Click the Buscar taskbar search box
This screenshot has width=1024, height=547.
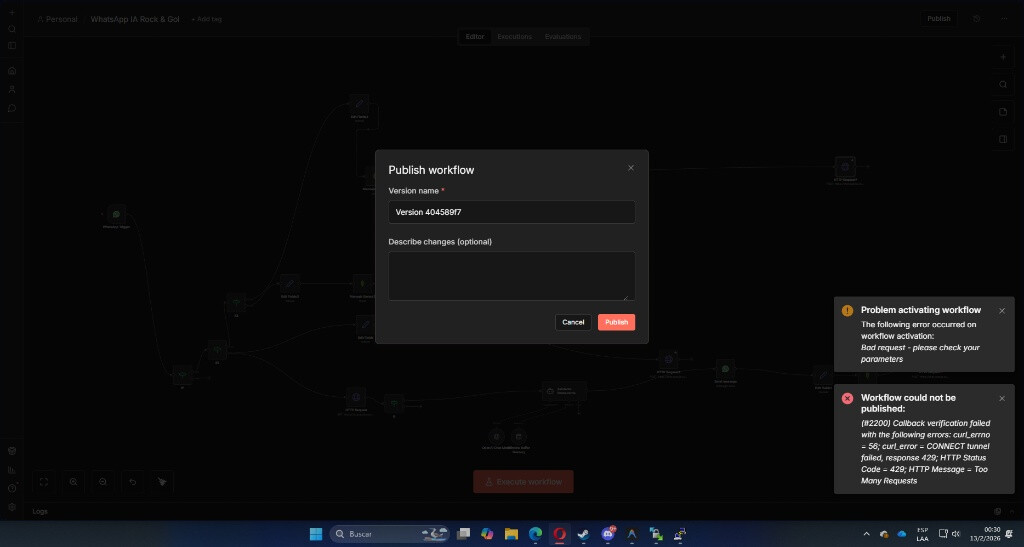pyautogui.click(x=390, y=534)
